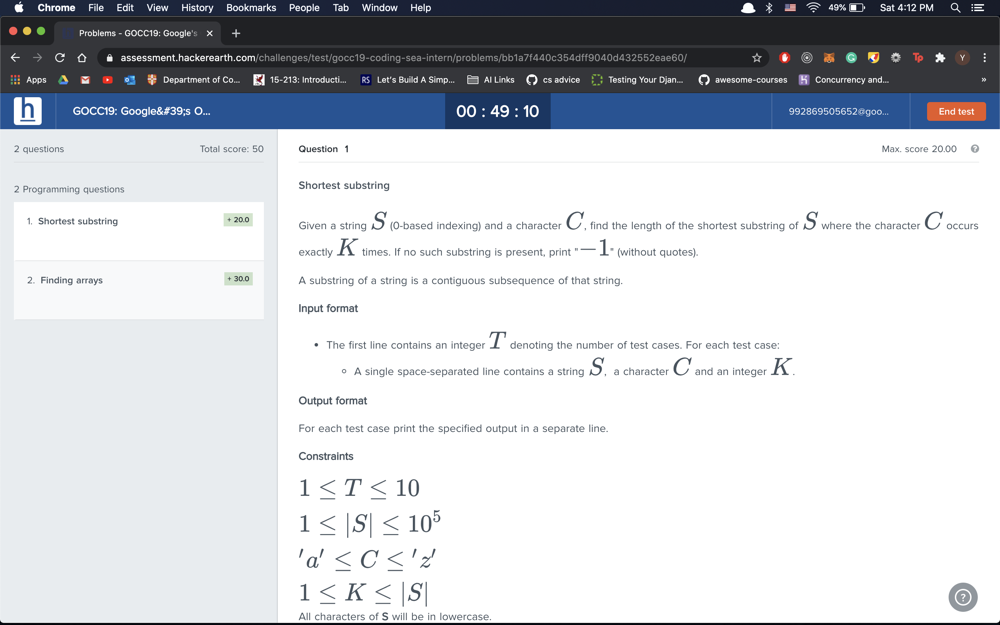Expand the hidden bookmarks overflow chevron
Image resolution: width=1000 pixels, height=625 pixels.
click(983, 80)
